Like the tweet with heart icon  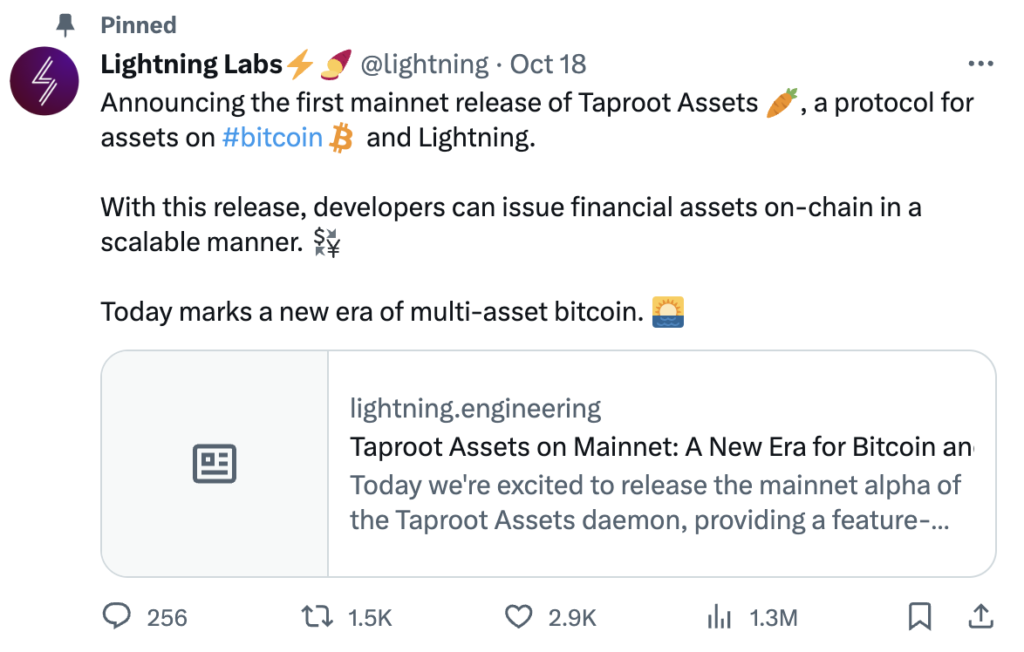click(519, 616)
